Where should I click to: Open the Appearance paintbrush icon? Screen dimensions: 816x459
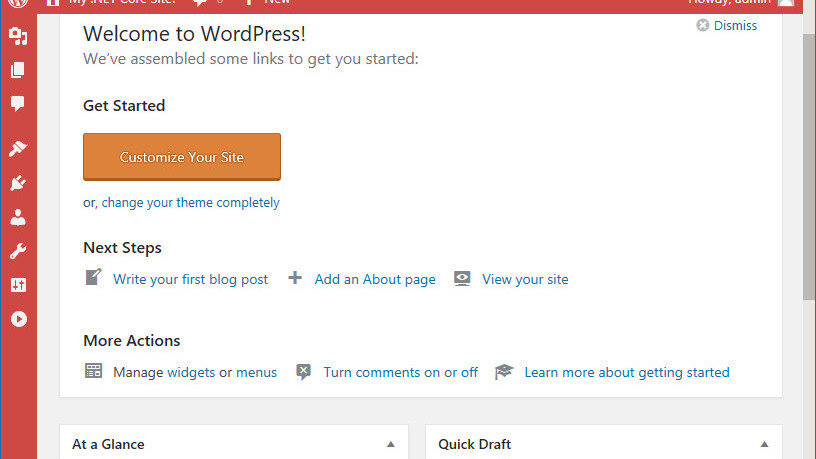point(18,149)
